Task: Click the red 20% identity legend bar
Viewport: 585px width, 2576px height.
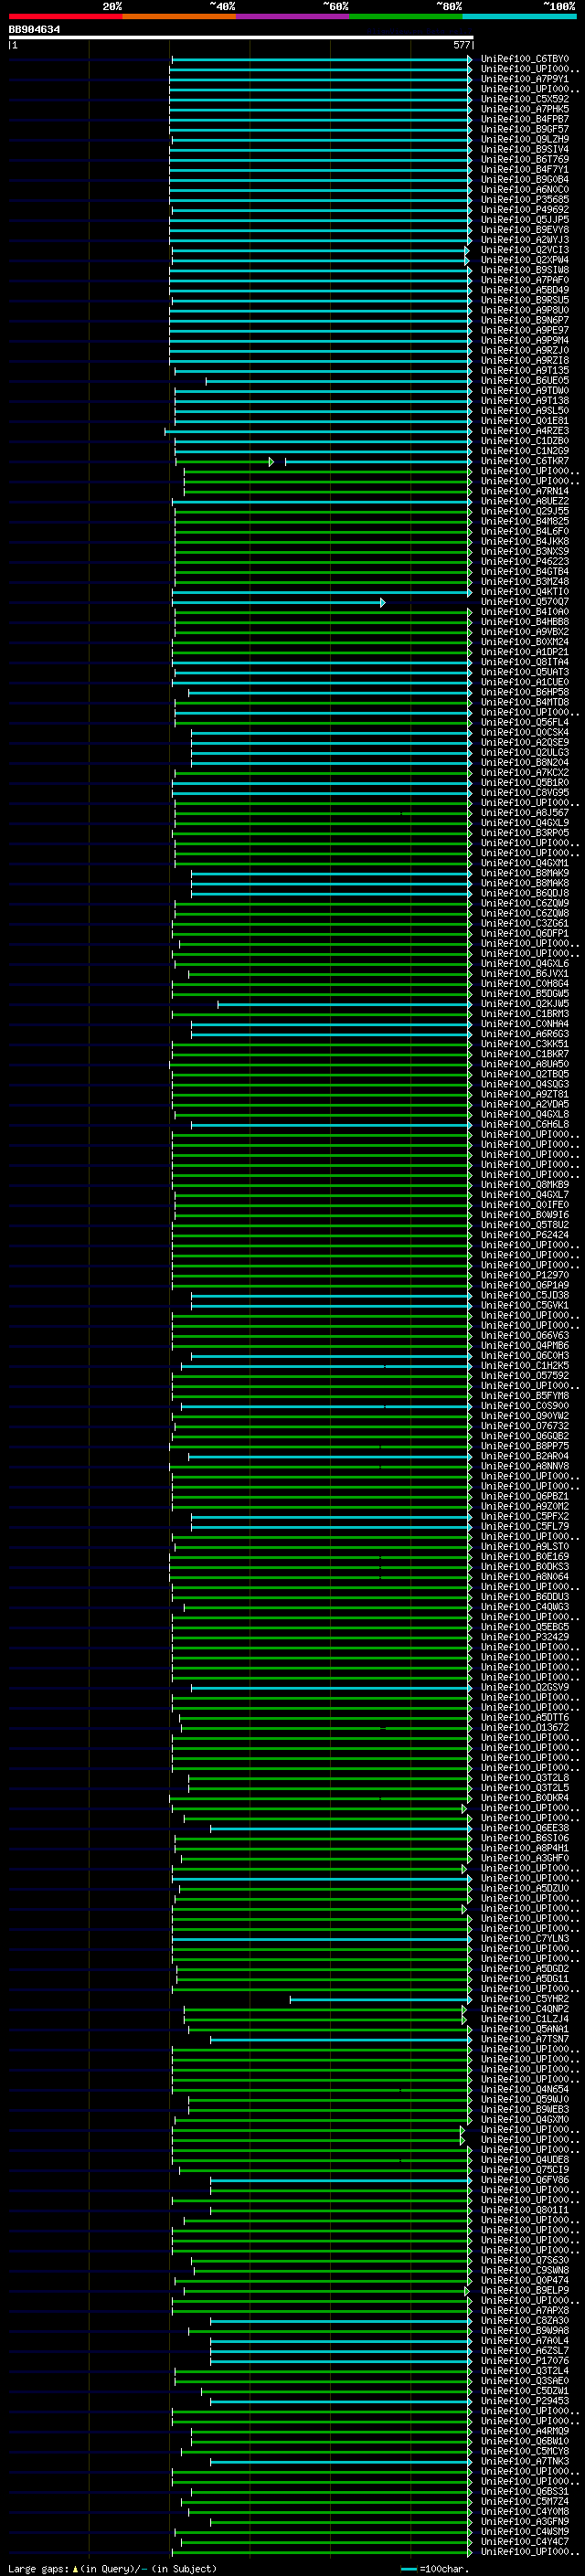Action: (x=65, y=16)
